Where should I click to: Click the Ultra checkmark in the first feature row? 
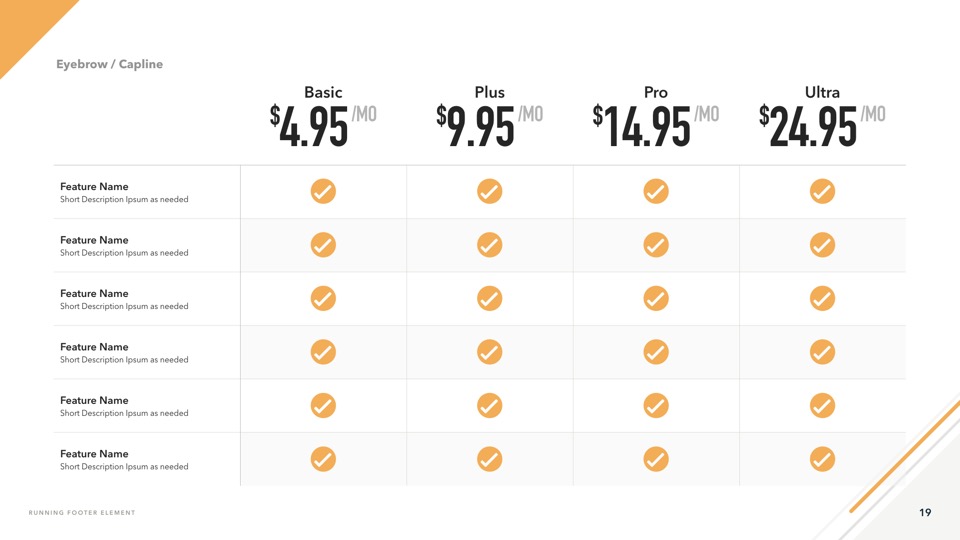(x=822, y=191)
